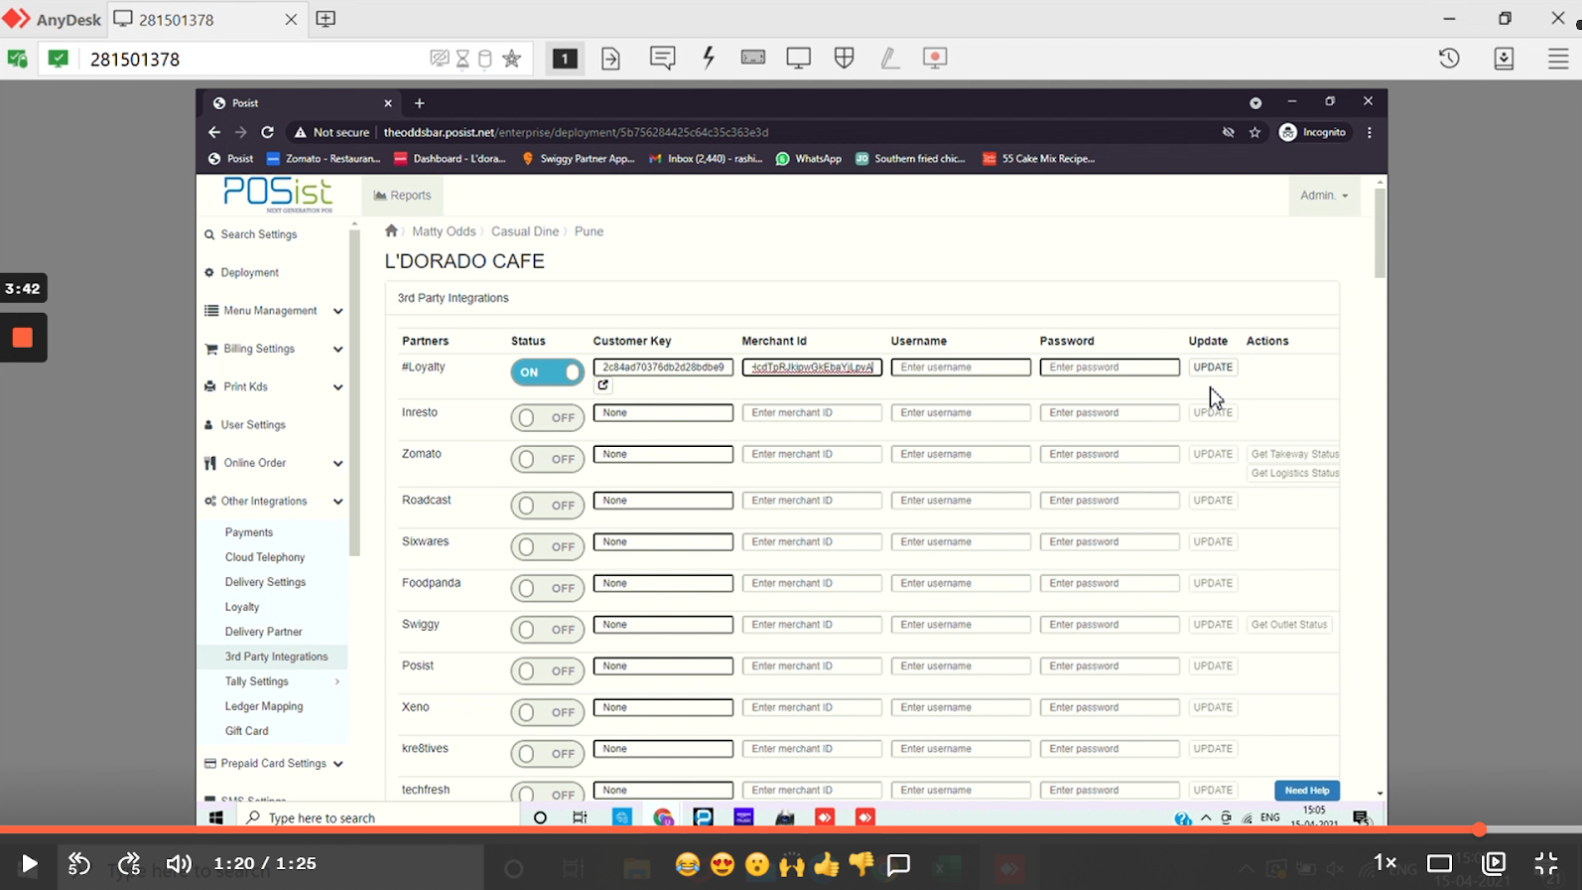This screenshot has height=890, width=1582.
Task: Open playback speed 1x control
Action: click(x=1385, y=862)
